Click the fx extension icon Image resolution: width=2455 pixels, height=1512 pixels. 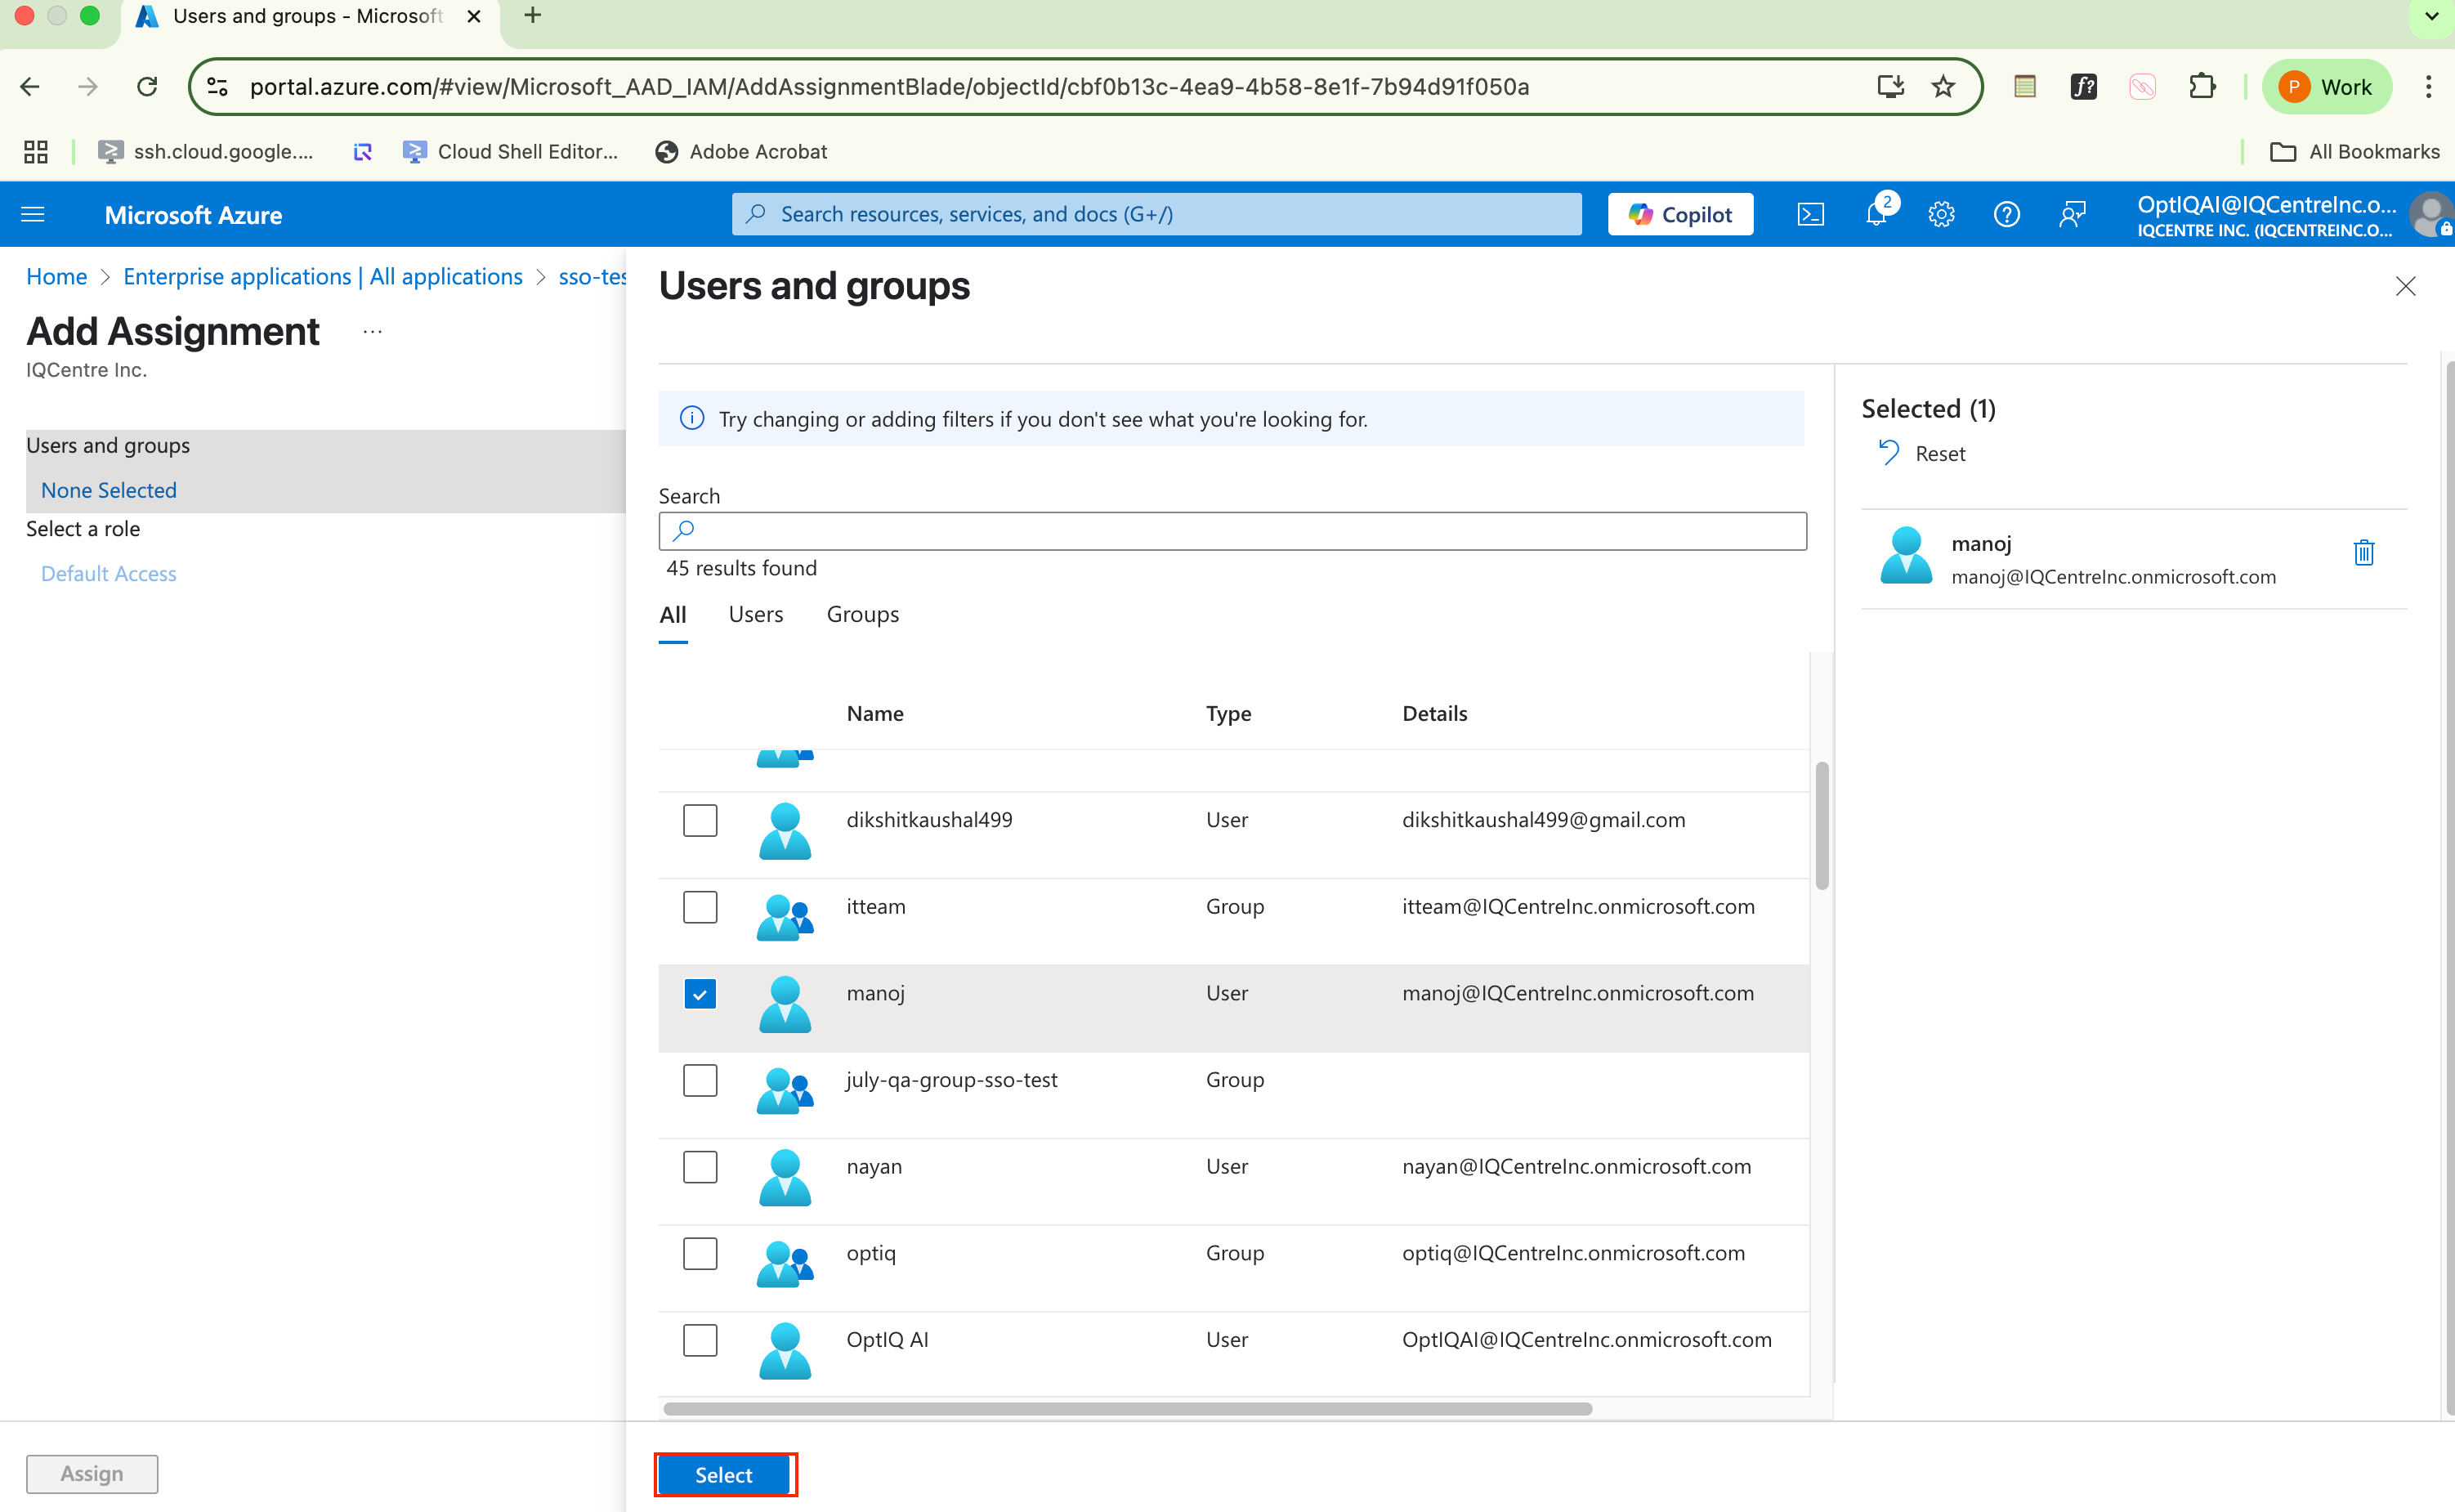click(2083, 87)
